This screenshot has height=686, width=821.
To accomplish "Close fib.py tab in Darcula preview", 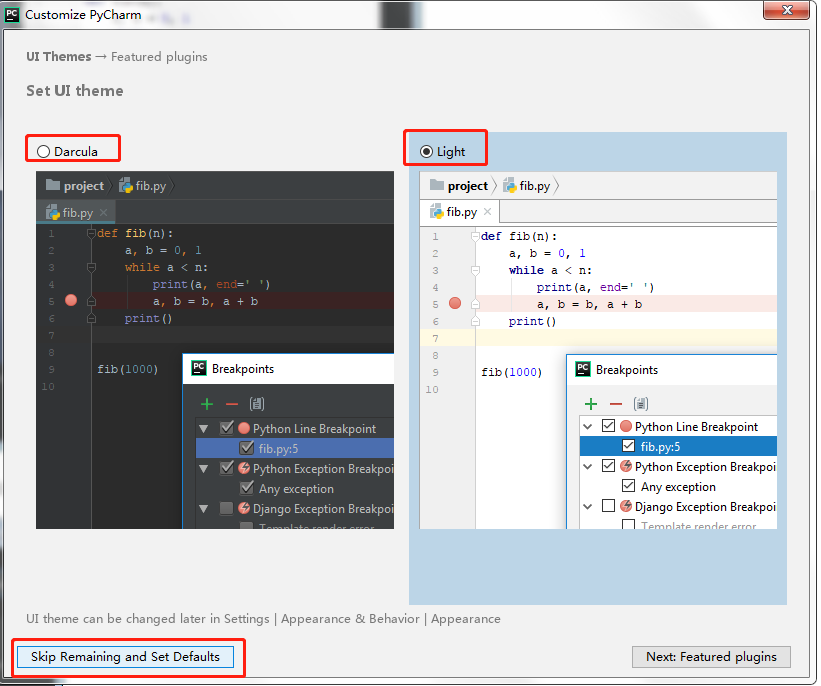I will click(104, 212).
